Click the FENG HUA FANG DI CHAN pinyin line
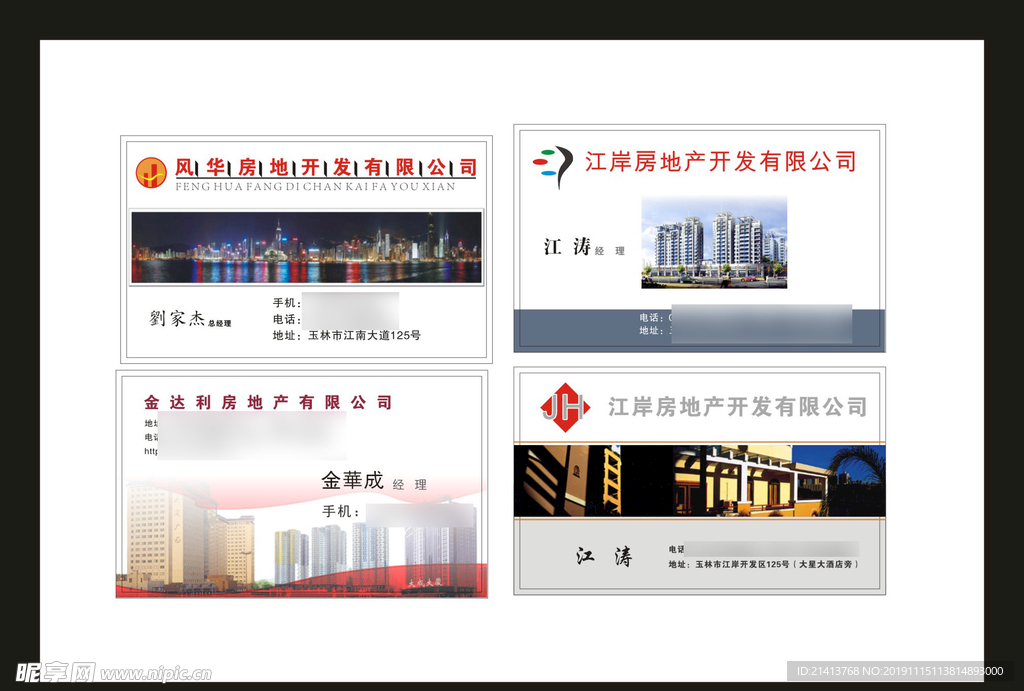 coord(315,187)
